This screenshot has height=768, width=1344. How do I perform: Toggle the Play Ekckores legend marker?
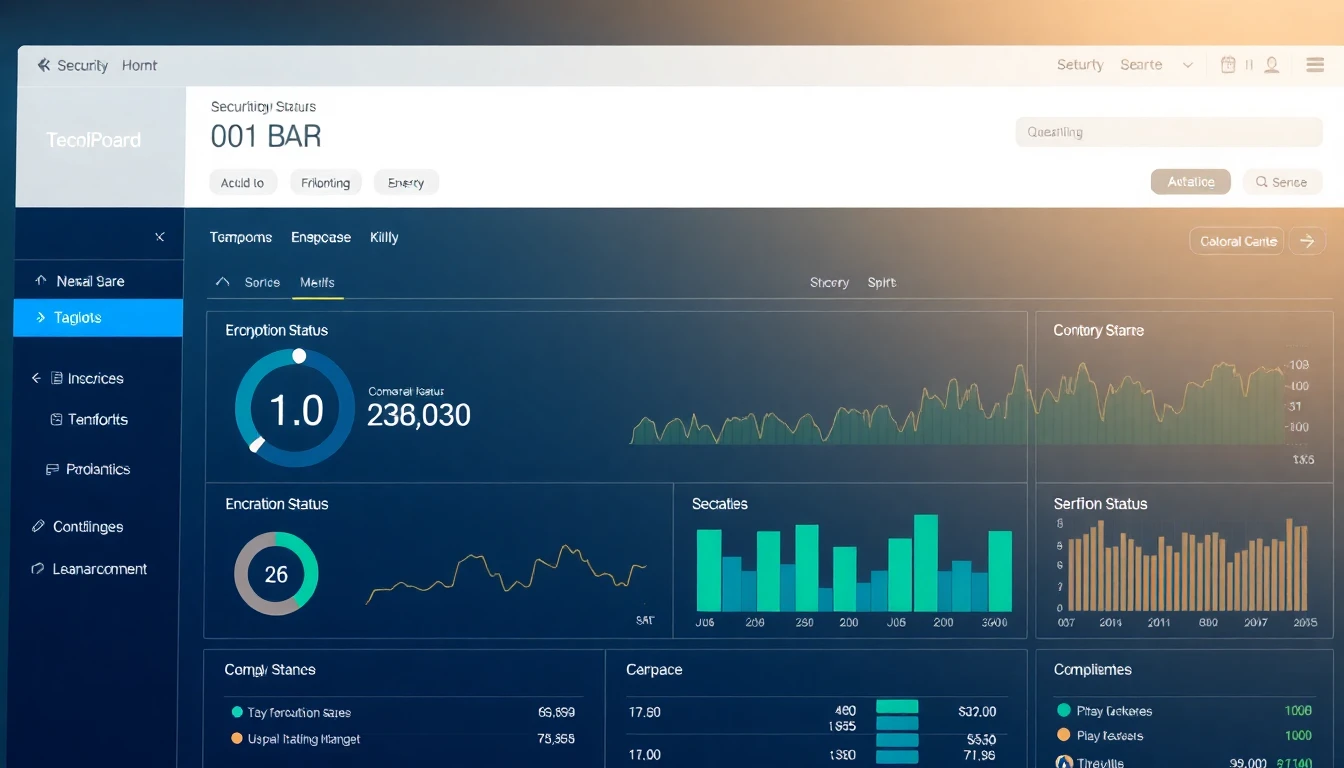tap(1063, 710)
